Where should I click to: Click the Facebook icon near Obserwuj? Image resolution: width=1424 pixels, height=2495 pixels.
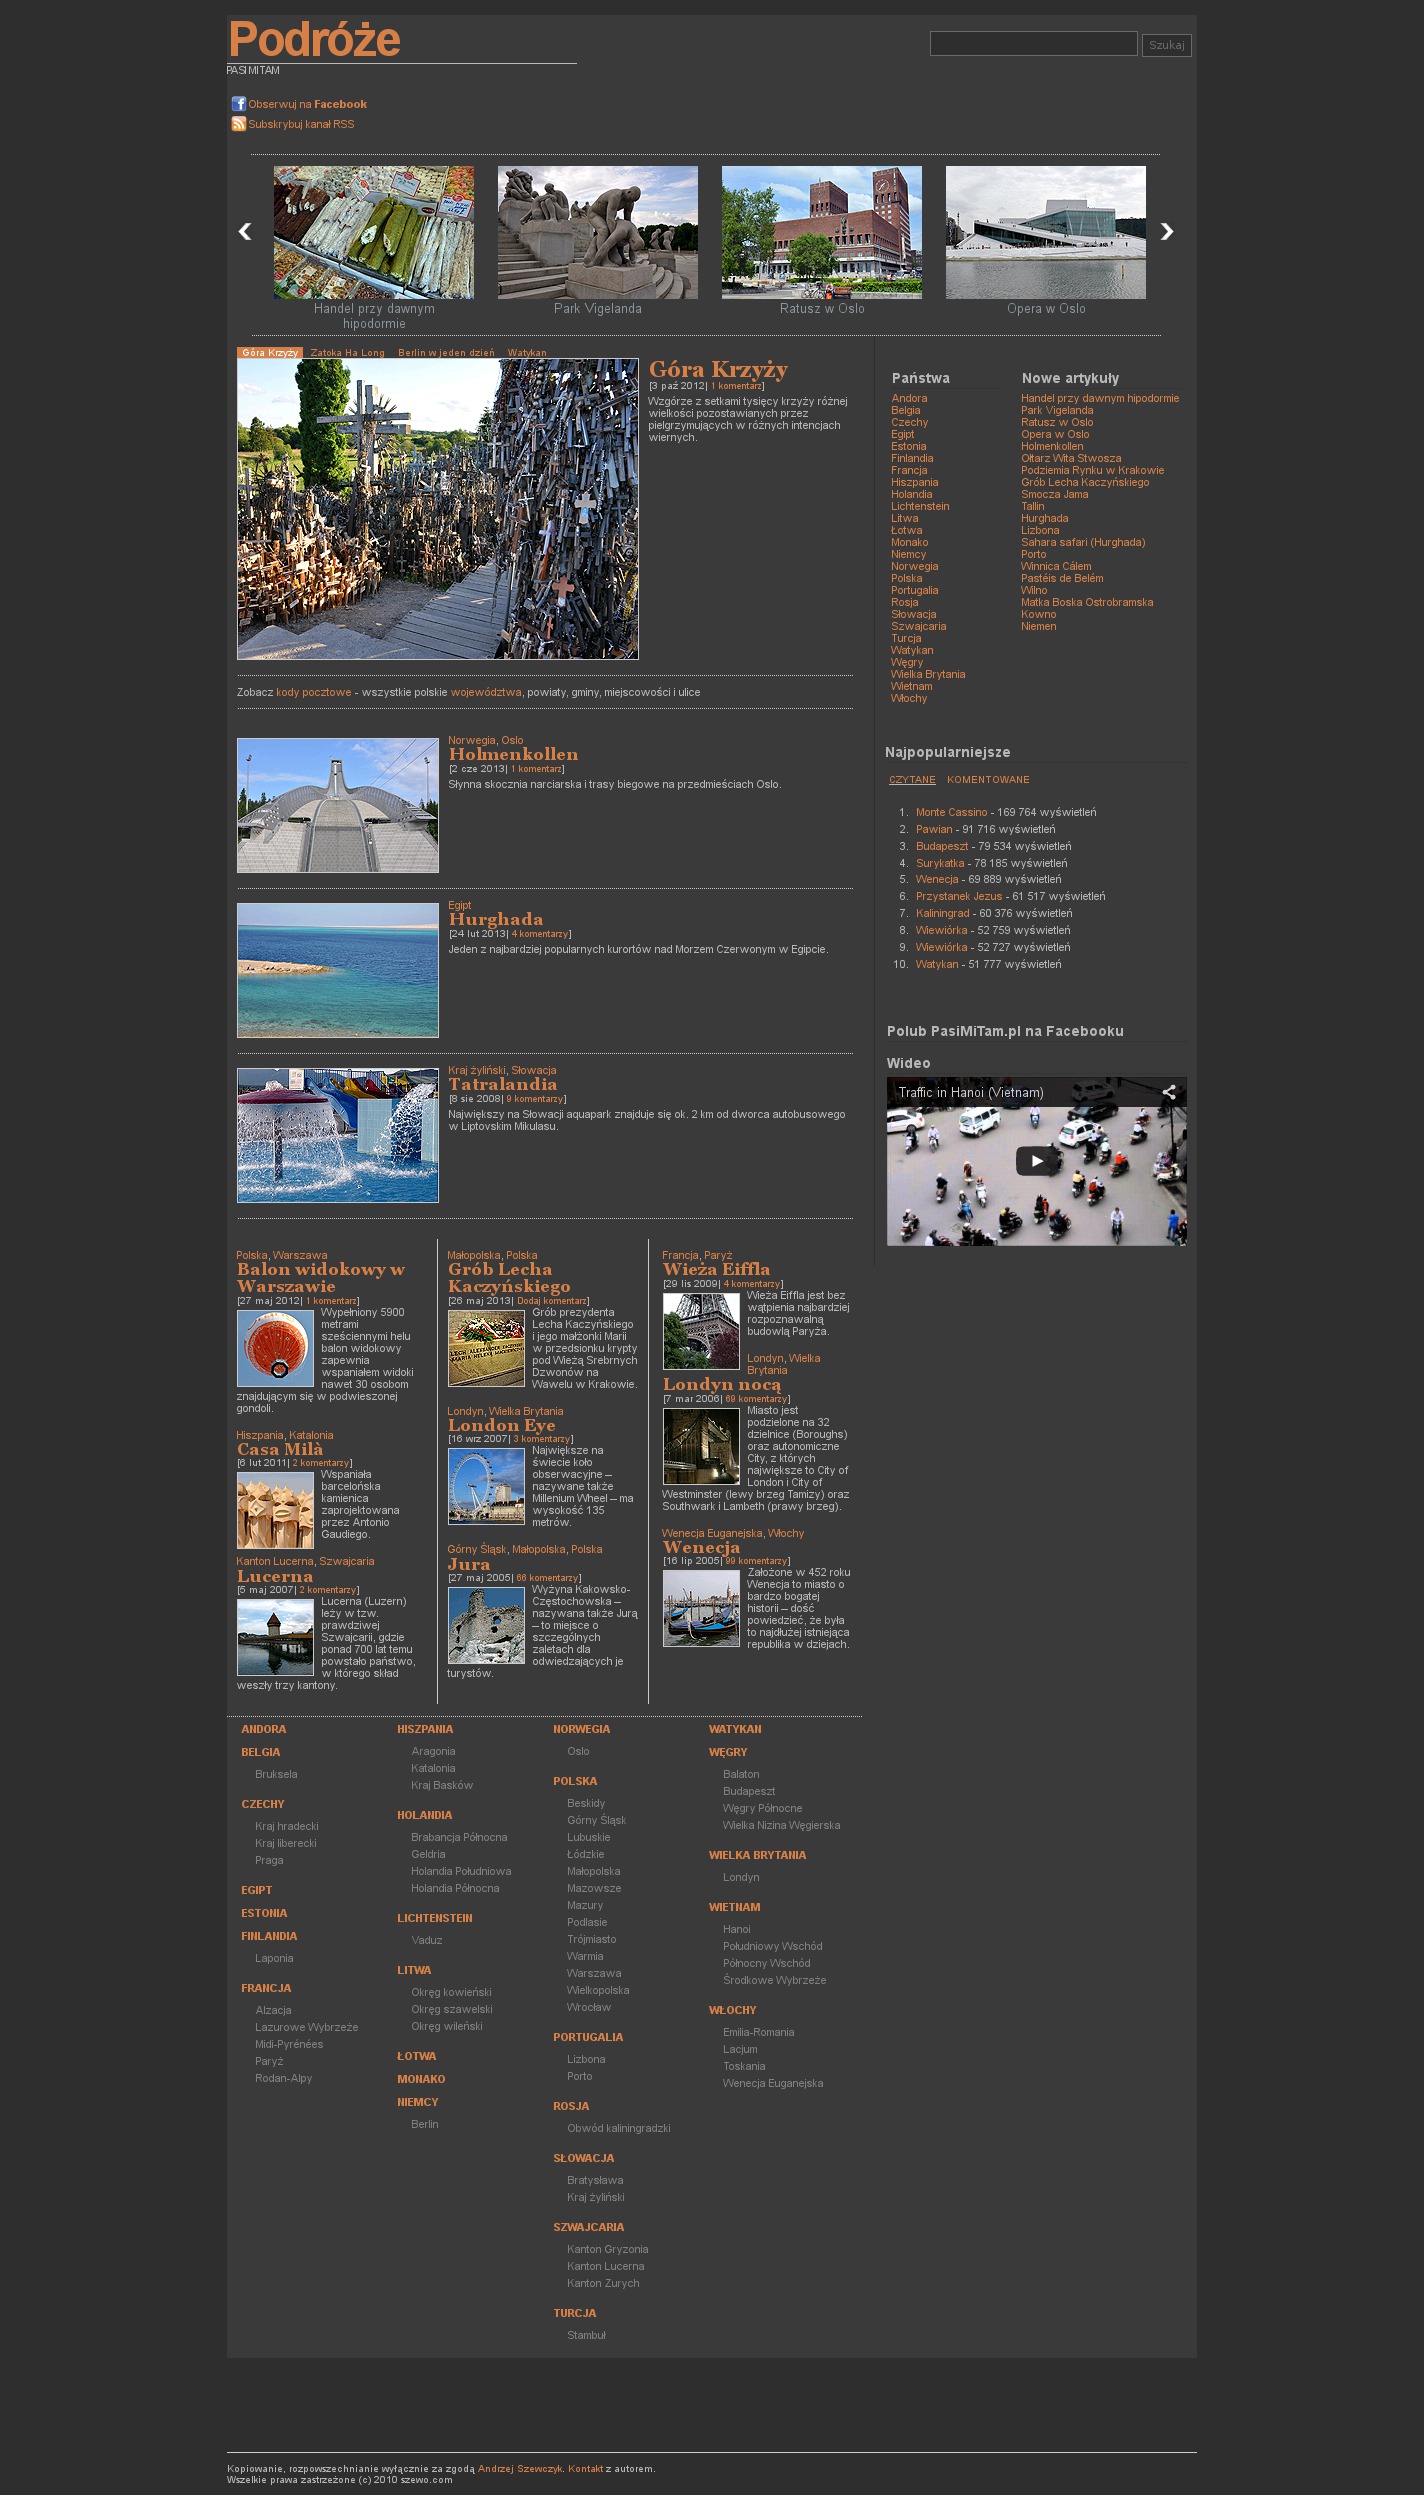(x=238, y=104)
